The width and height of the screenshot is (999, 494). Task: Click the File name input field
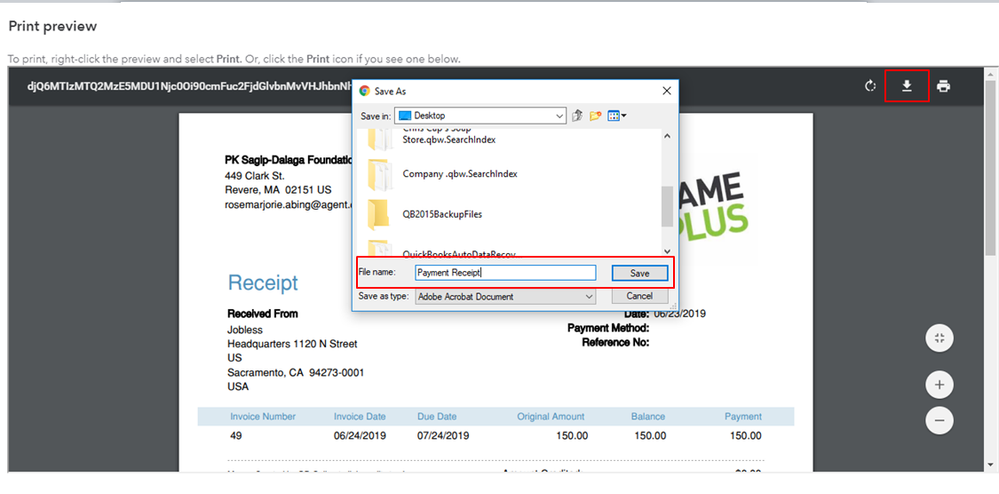click(505, 273)
